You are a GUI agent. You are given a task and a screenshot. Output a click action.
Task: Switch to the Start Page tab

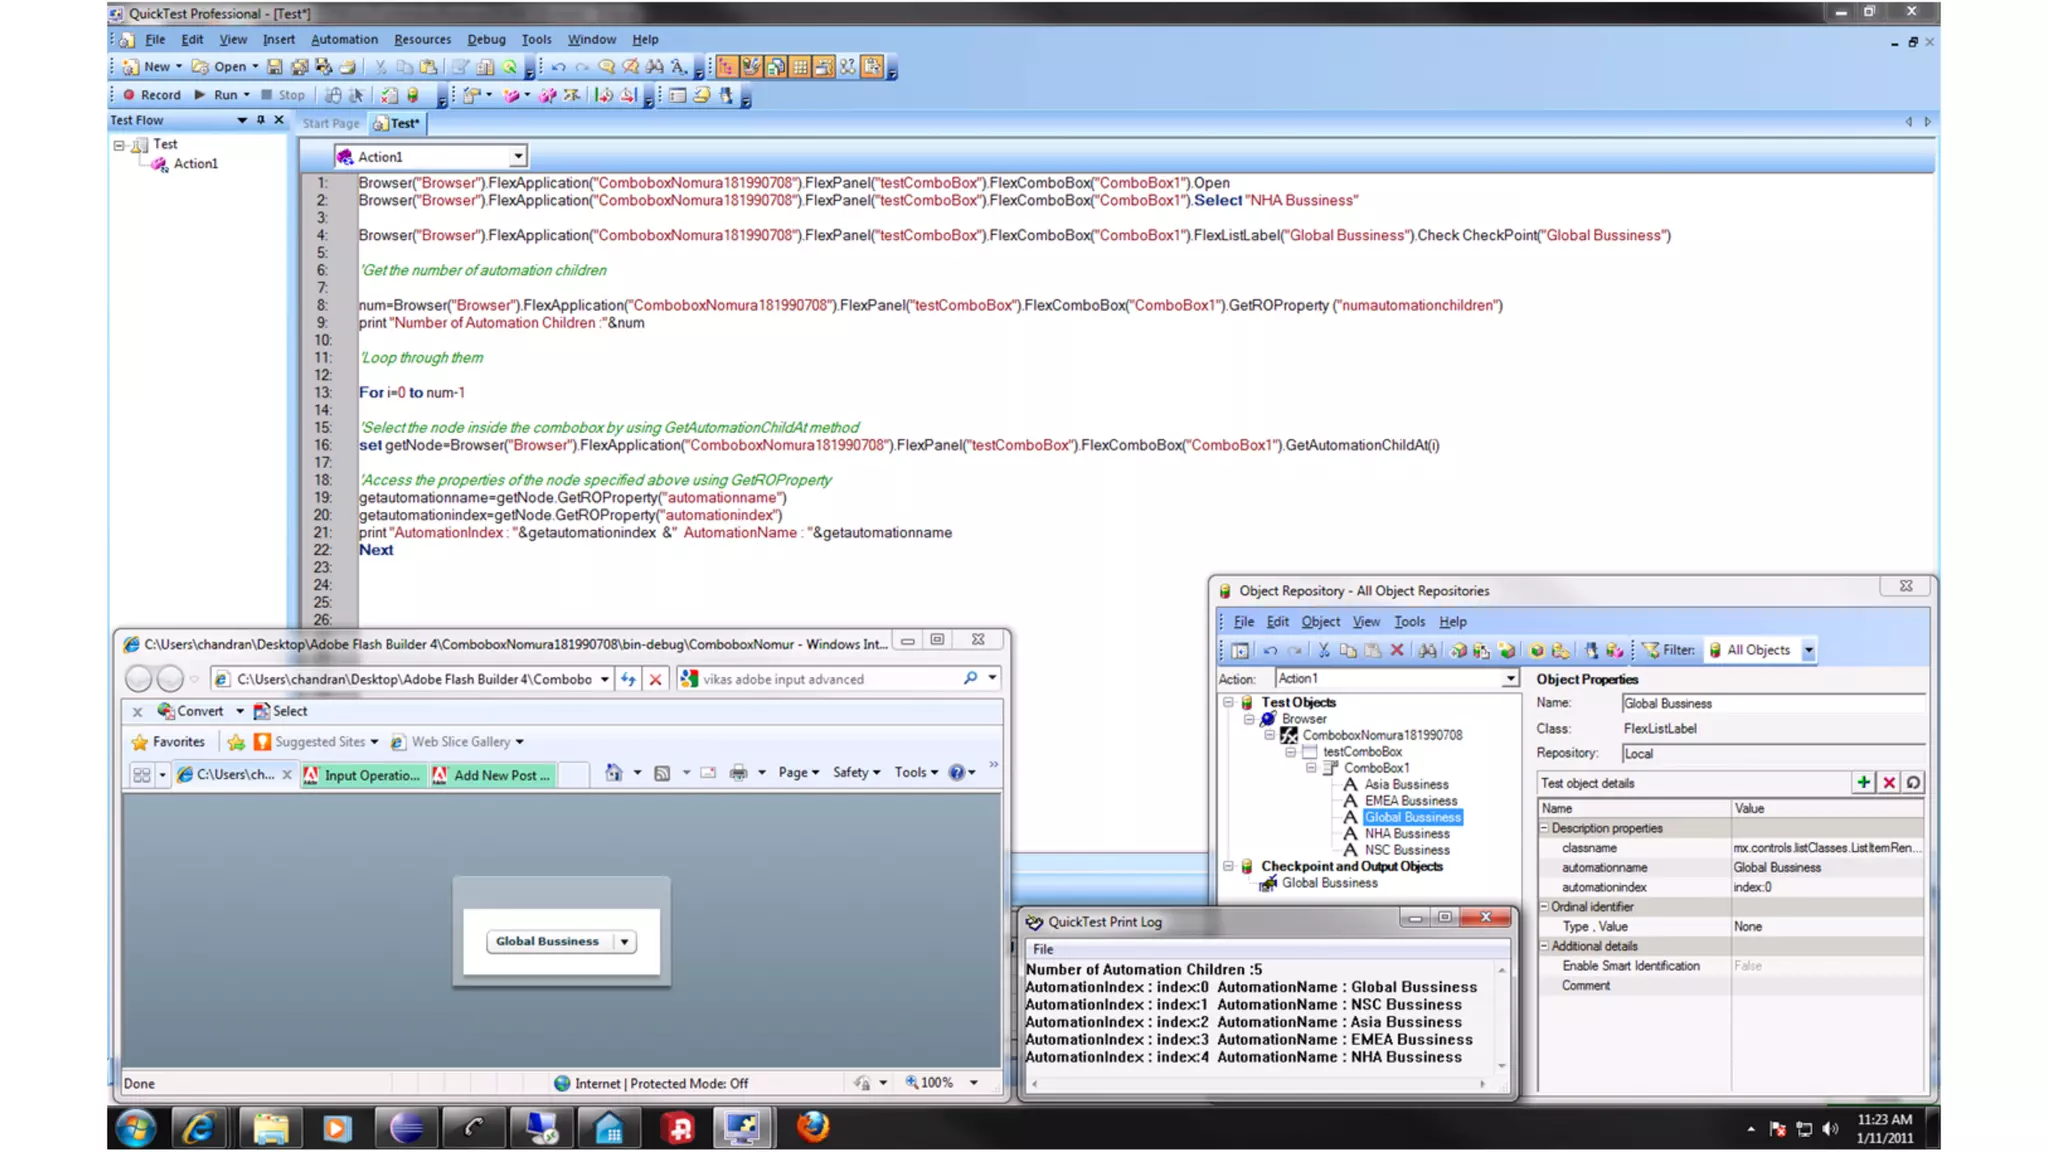pyautogui.click(x=331, y=124)
